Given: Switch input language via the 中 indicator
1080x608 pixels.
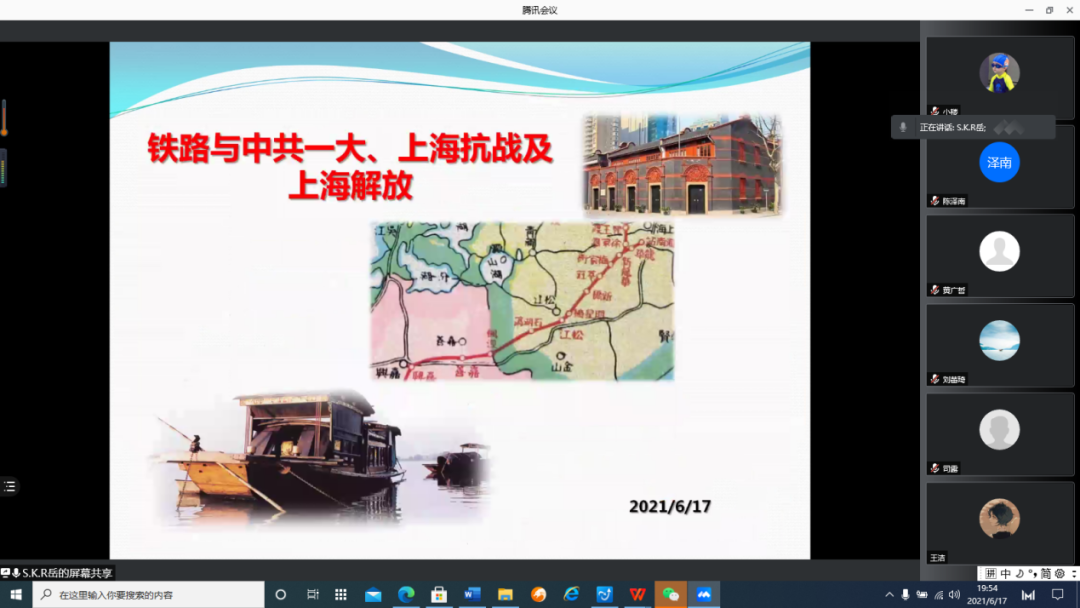Looking at the screenshot, I should pyautogui.click(x=1004, y=573).
